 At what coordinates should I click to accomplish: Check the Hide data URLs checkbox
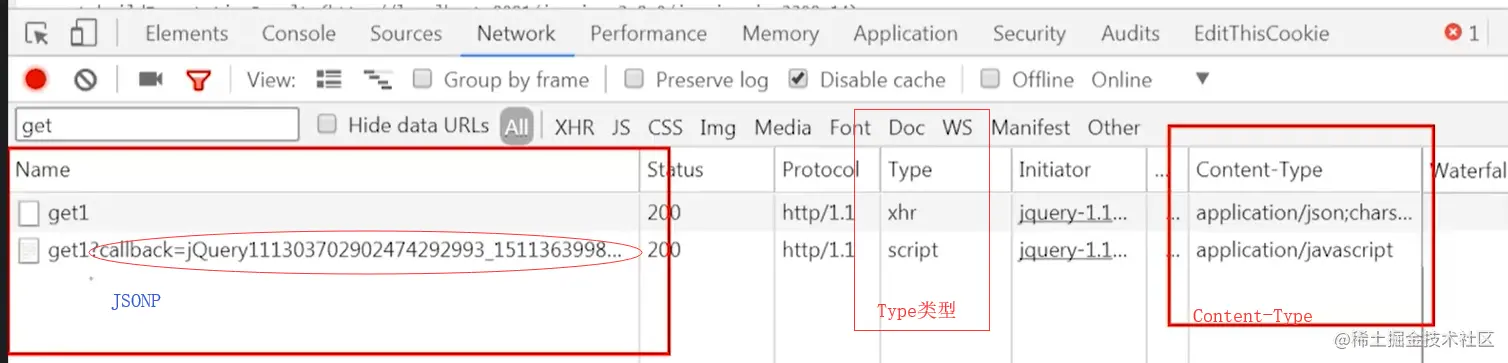pos(326,125)
